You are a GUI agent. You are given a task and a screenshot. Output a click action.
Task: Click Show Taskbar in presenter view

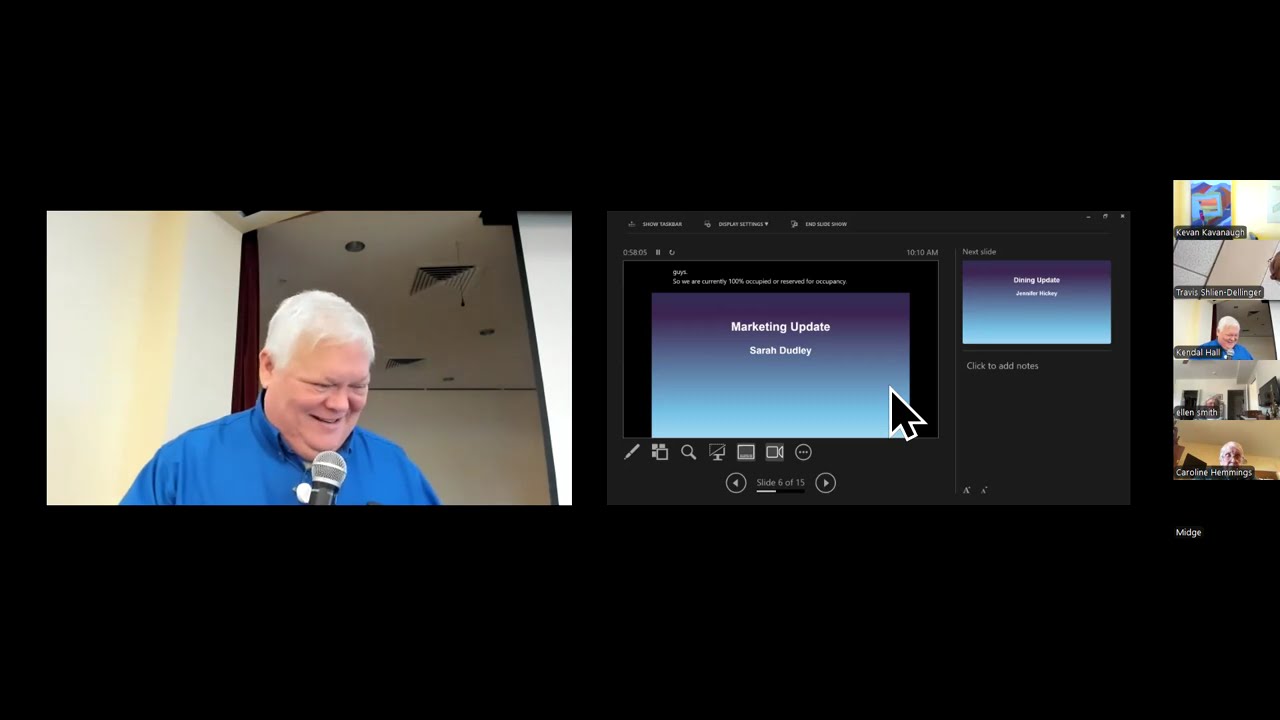pos(655,224)
